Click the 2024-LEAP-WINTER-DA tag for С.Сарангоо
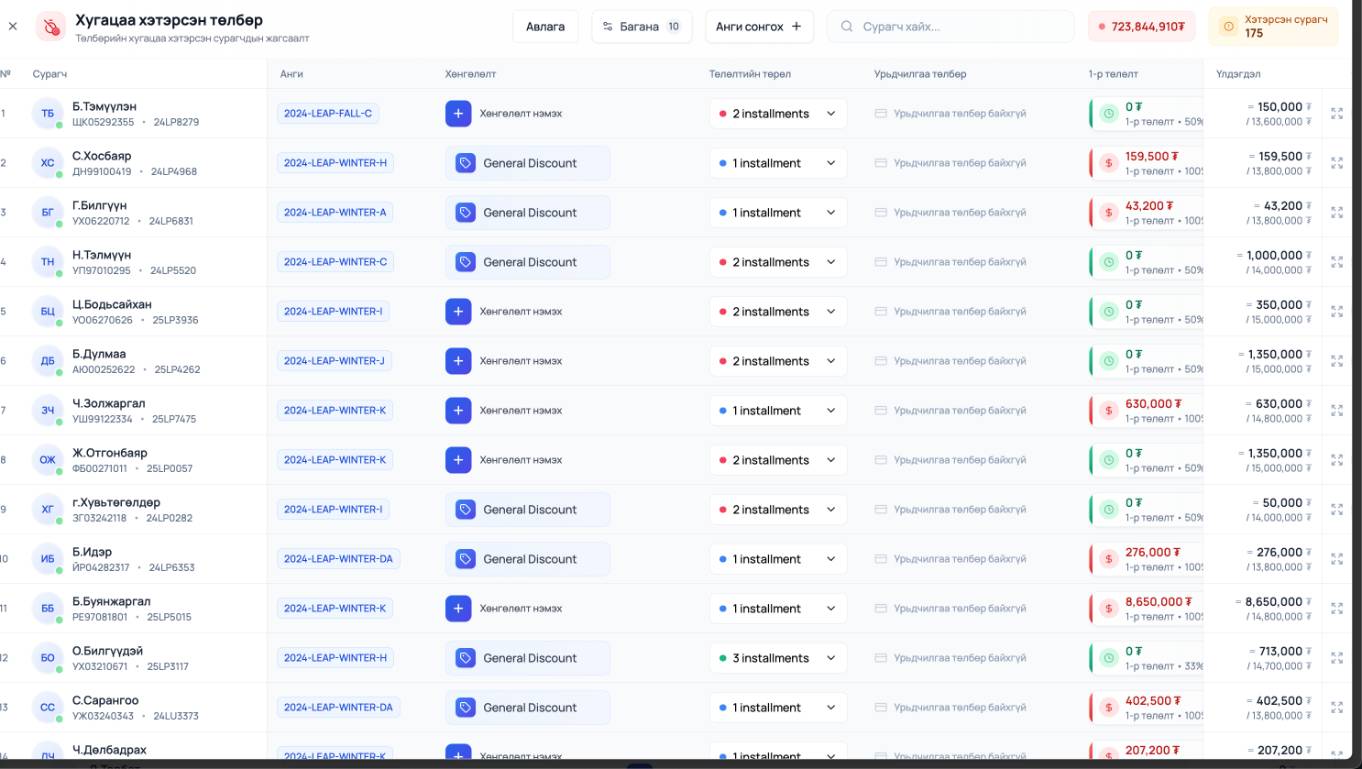1362x769 pixels. (x=338, y=708)
